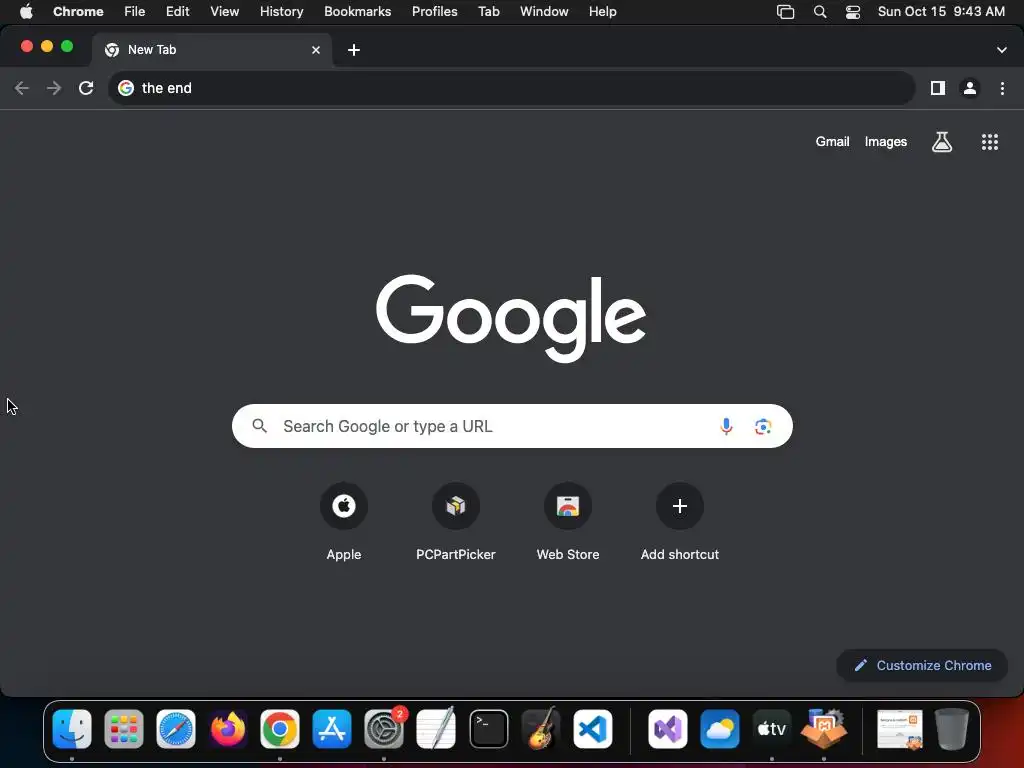
Task: Open the History menu
Action: 281,11
